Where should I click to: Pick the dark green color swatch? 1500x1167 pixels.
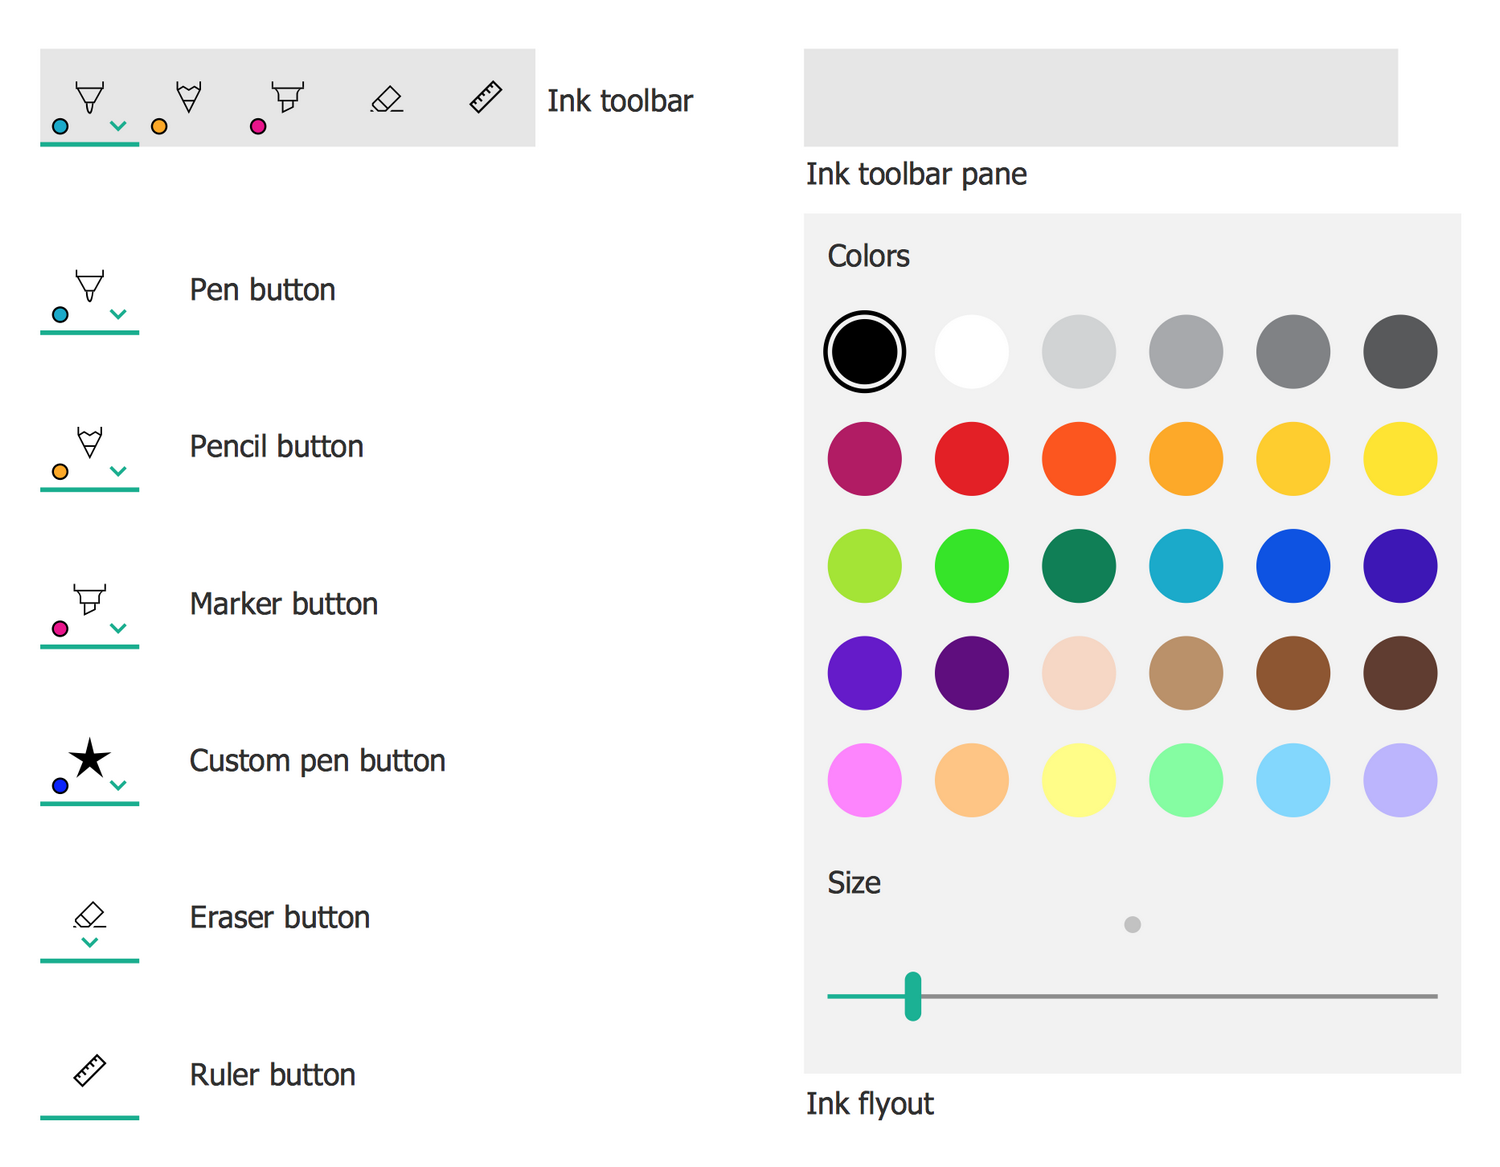(1079, 566)
